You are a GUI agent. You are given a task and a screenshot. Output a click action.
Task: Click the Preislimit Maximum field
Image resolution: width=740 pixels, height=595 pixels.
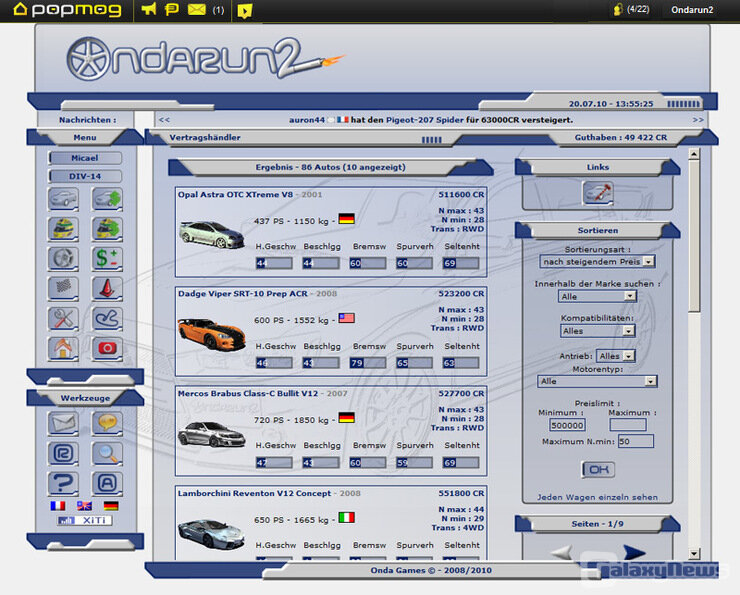point(628,425)
